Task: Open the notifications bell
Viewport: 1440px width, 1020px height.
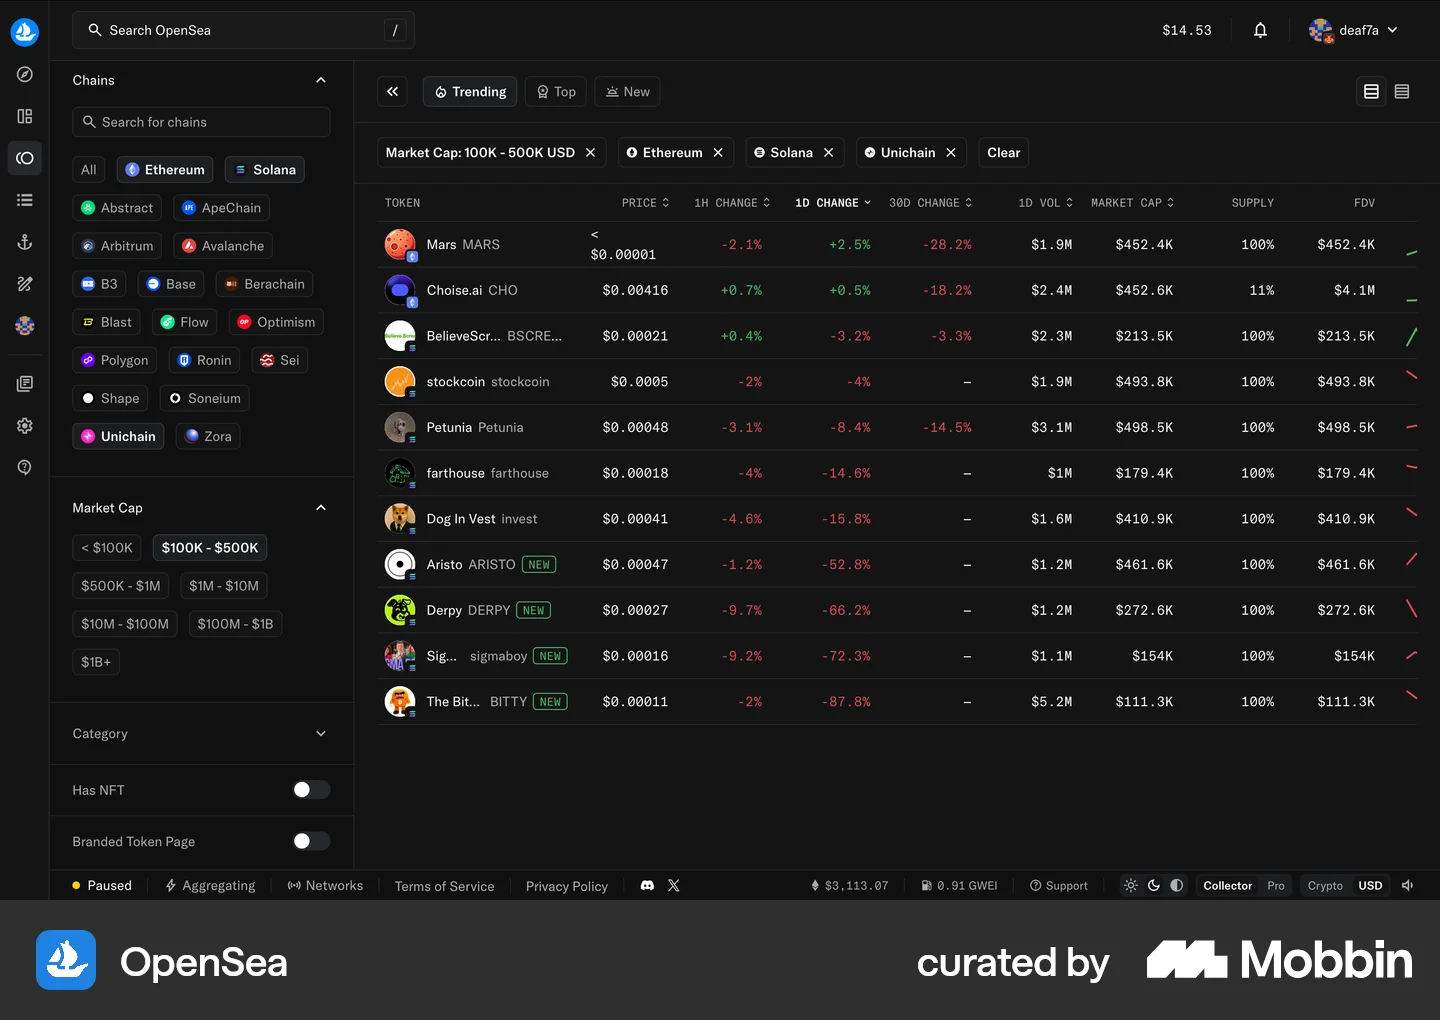Action: 1260,30
